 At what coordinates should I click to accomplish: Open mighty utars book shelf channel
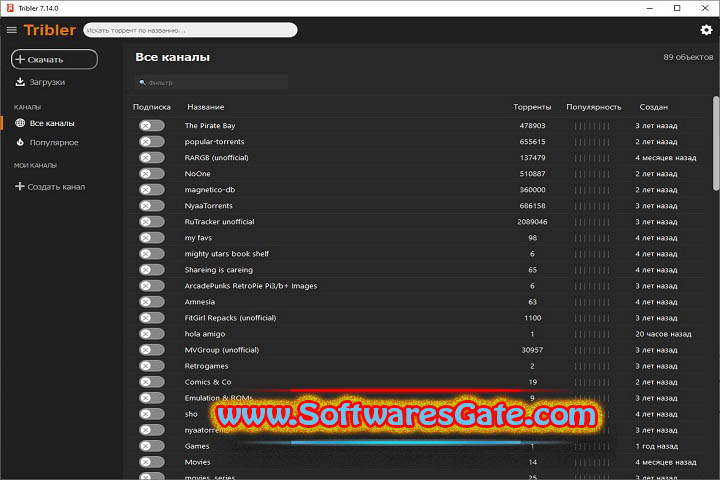[227, 254]
